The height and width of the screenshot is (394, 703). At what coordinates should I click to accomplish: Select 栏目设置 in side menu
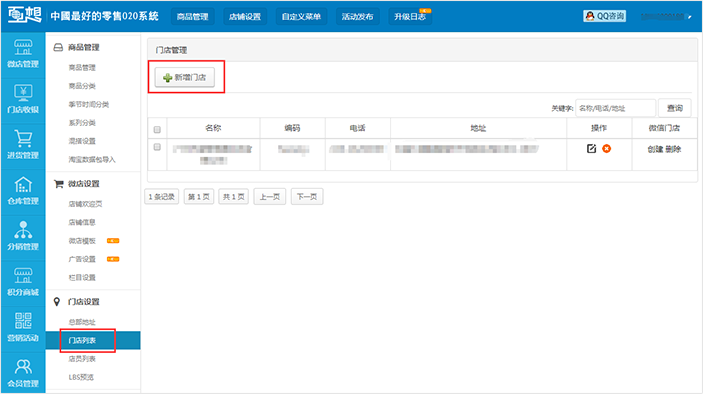pos(82,277)
